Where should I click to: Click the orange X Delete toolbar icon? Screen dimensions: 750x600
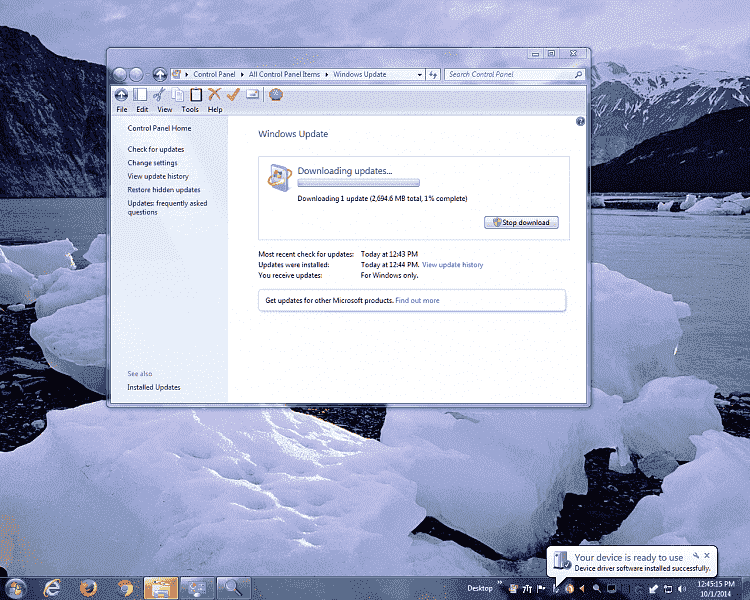click(214, 94)
